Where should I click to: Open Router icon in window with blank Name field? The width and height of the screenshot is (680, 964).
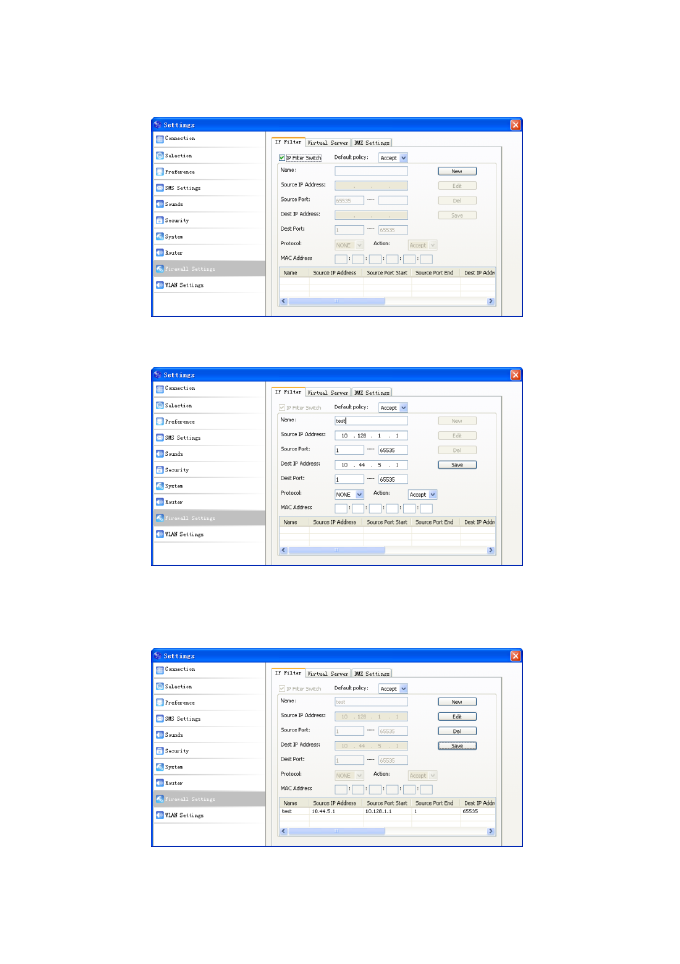point(160,252)
